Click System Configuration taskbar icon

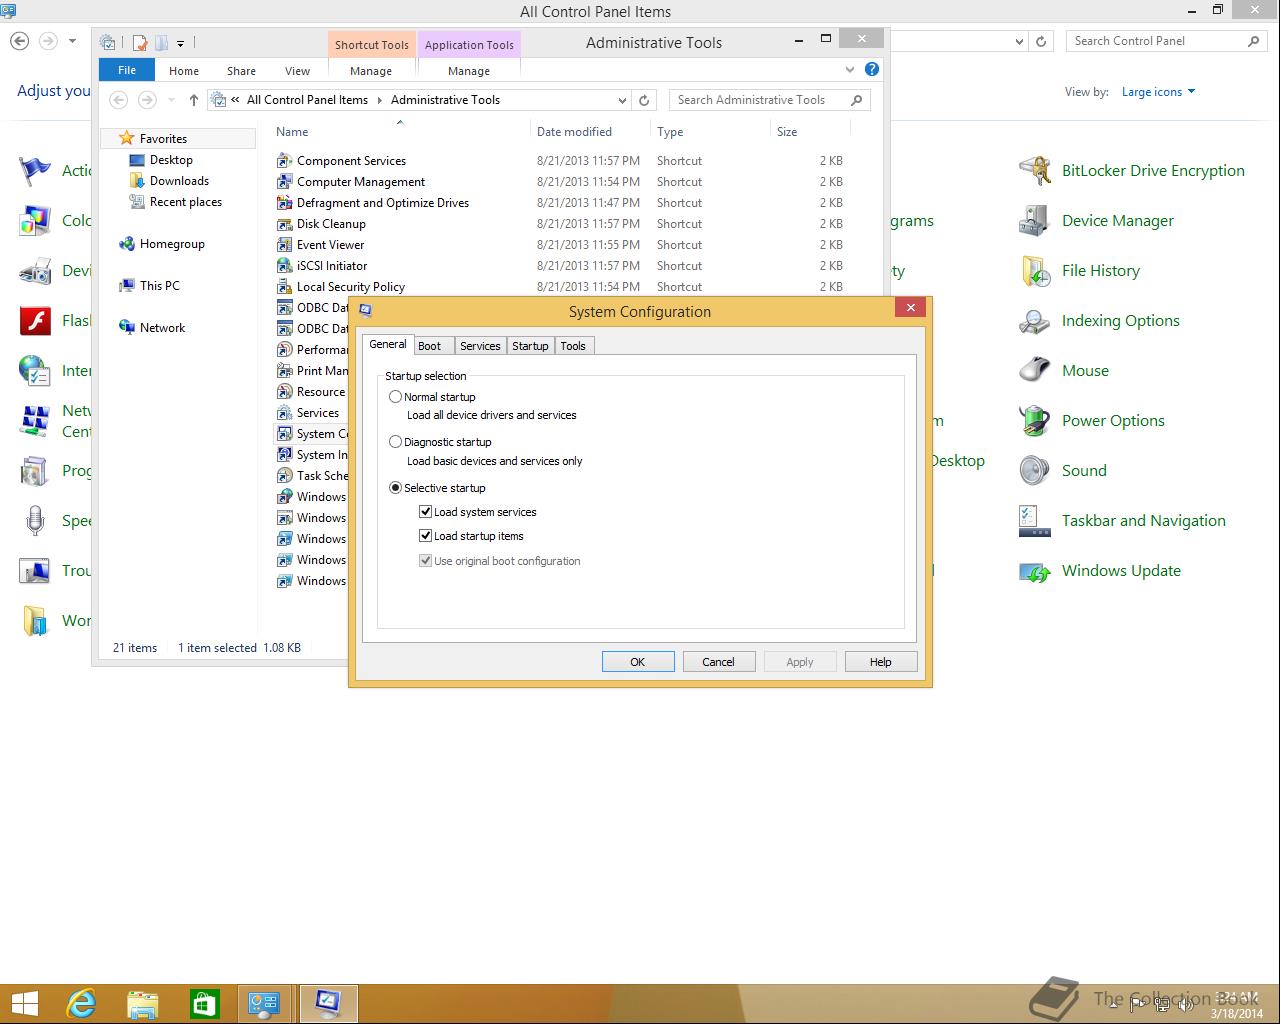[328, 1003]
